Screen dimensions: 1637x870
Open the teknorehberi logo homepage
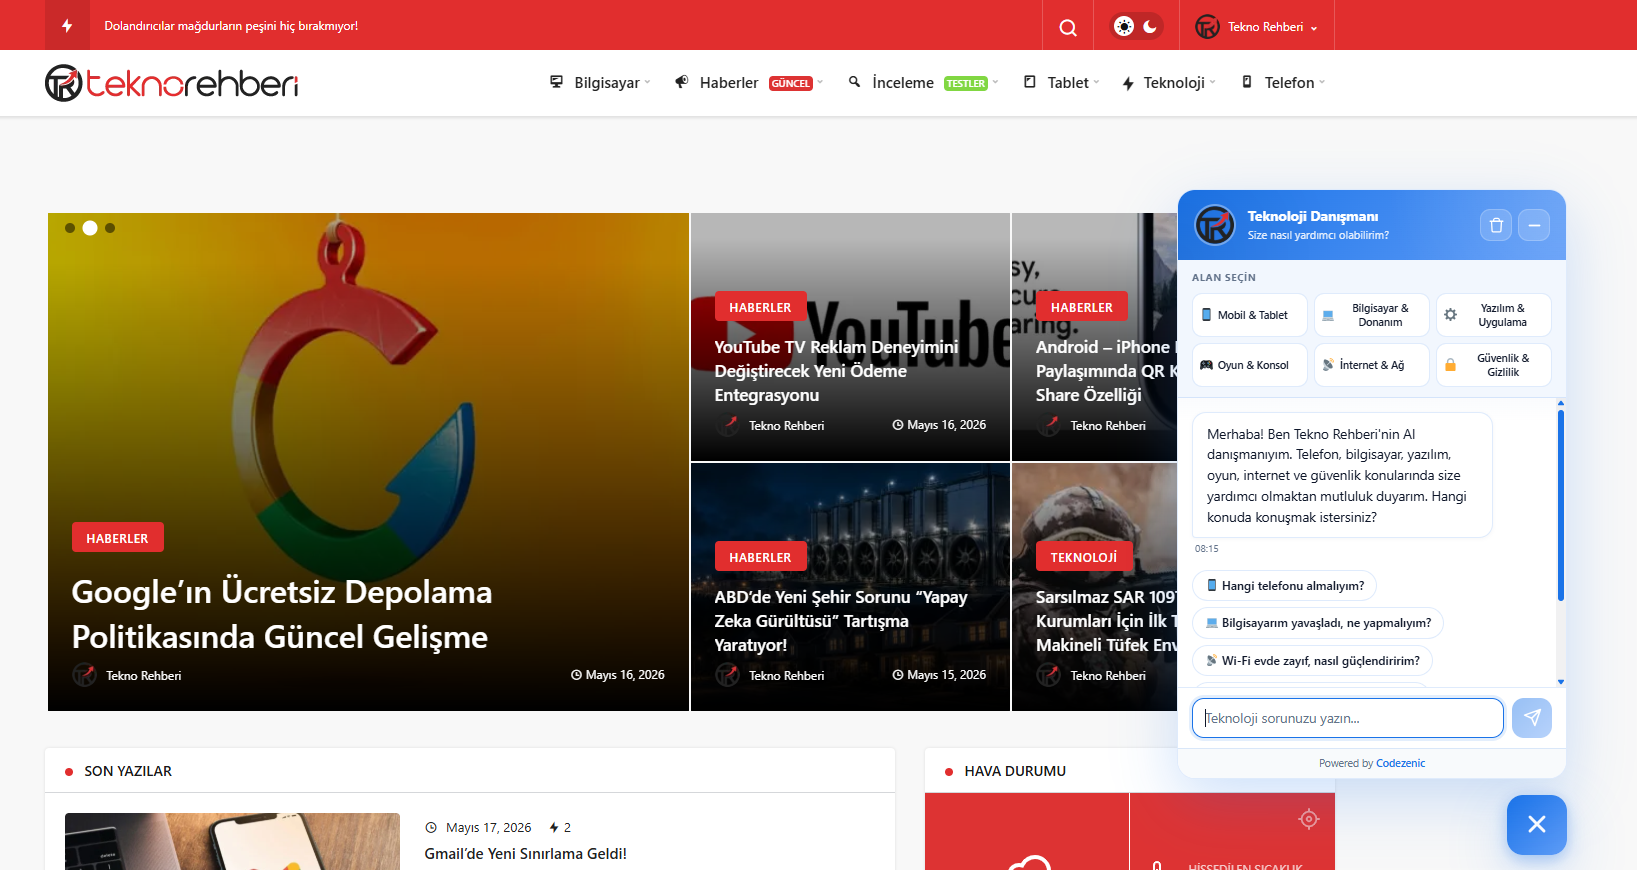click(x=171, y=83)
